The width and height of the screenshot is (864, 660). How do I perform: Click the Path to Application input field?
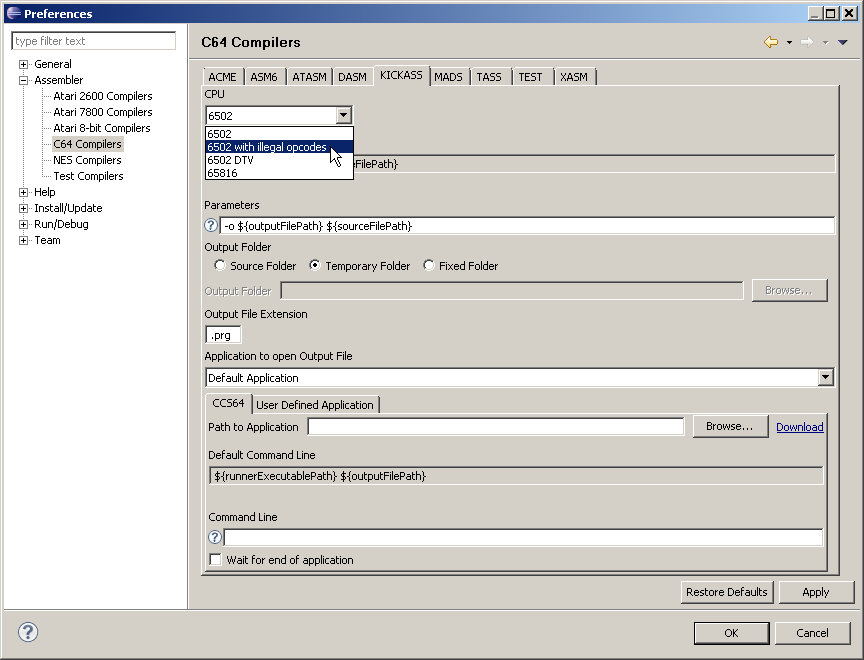[x=496, y=427]
